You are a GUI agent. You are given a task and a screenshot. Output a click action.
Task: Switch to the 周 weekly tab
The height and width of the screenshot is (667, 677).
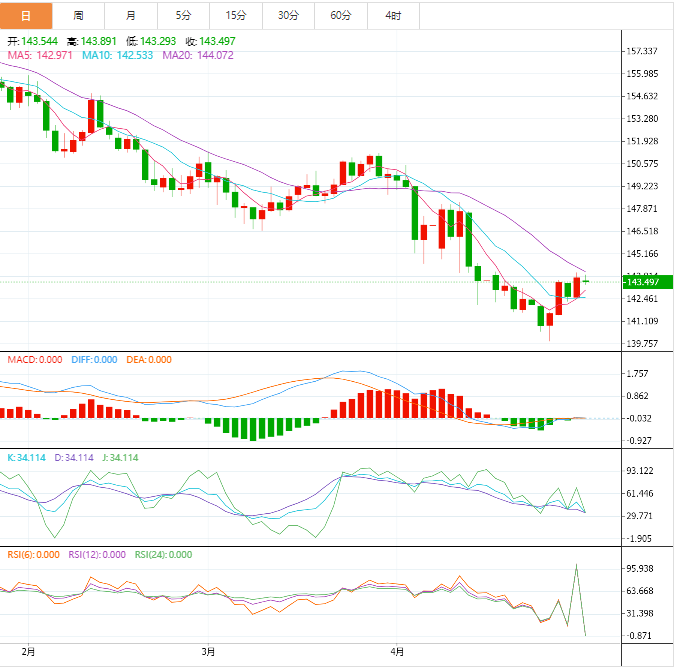(78, 15)
